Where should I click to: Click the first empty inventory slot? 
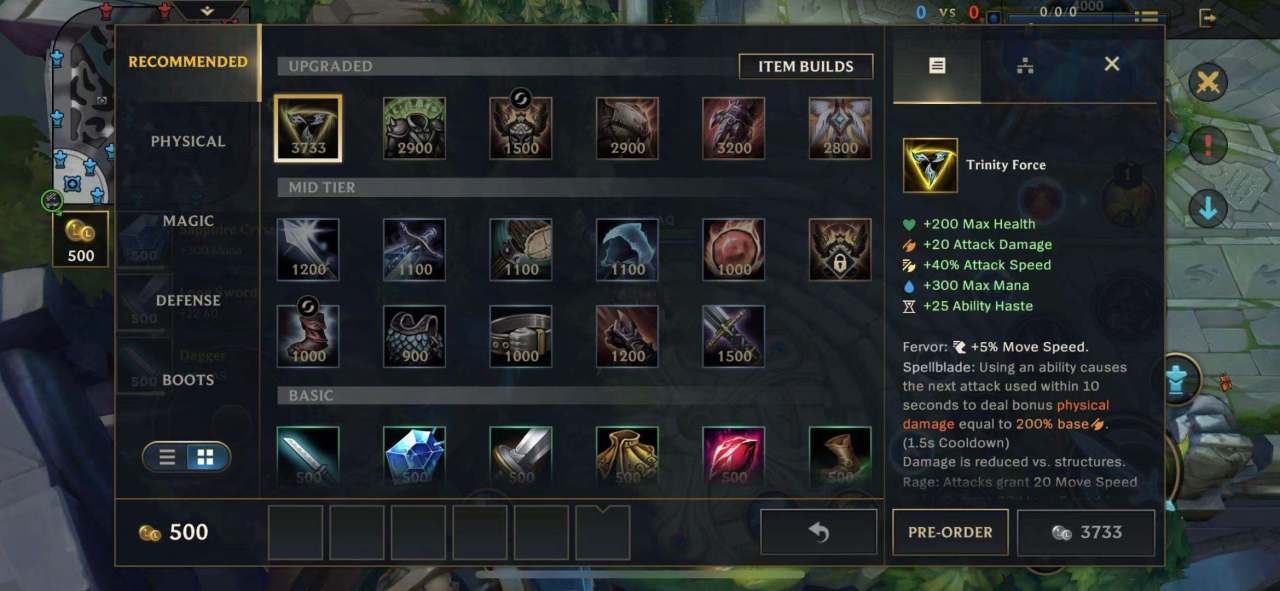click(296, 532)
